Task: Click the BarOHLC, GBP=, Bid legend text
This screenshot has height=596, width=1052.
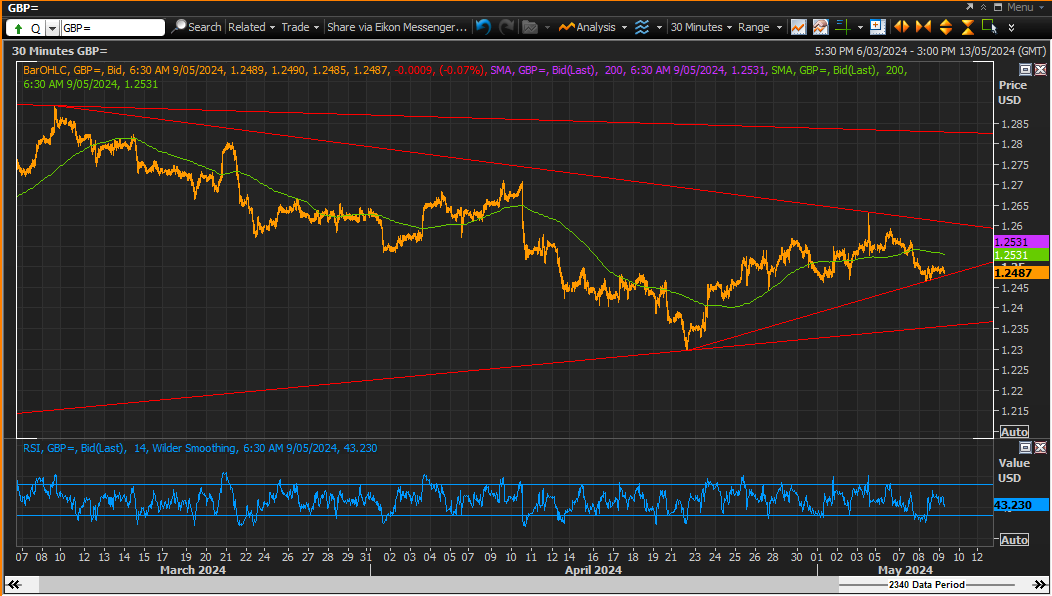Action: pyautogui.click(x=73, y=70)
